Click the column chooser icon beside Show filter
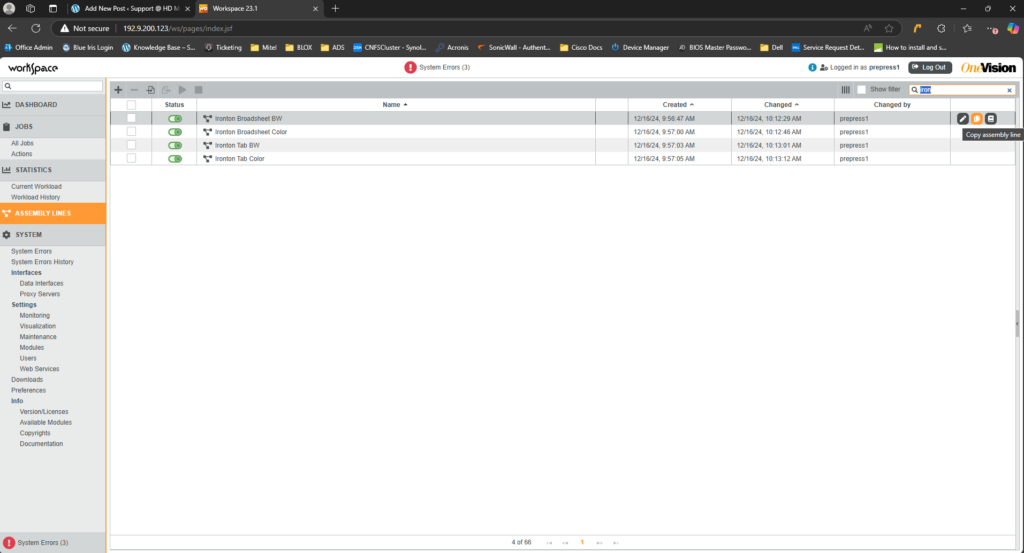The image size is (1024, 553). coord(845,90)
